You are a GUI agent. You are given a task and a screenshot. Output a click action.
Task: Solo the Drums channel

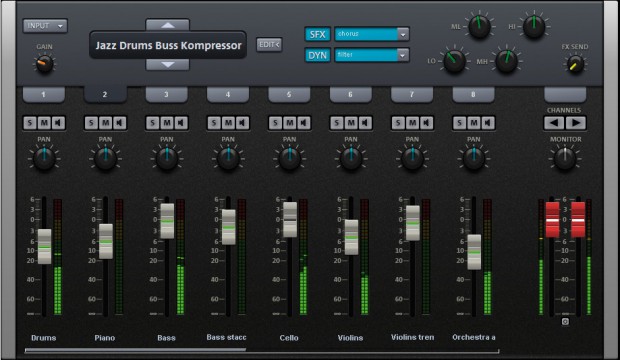(30, 123)
